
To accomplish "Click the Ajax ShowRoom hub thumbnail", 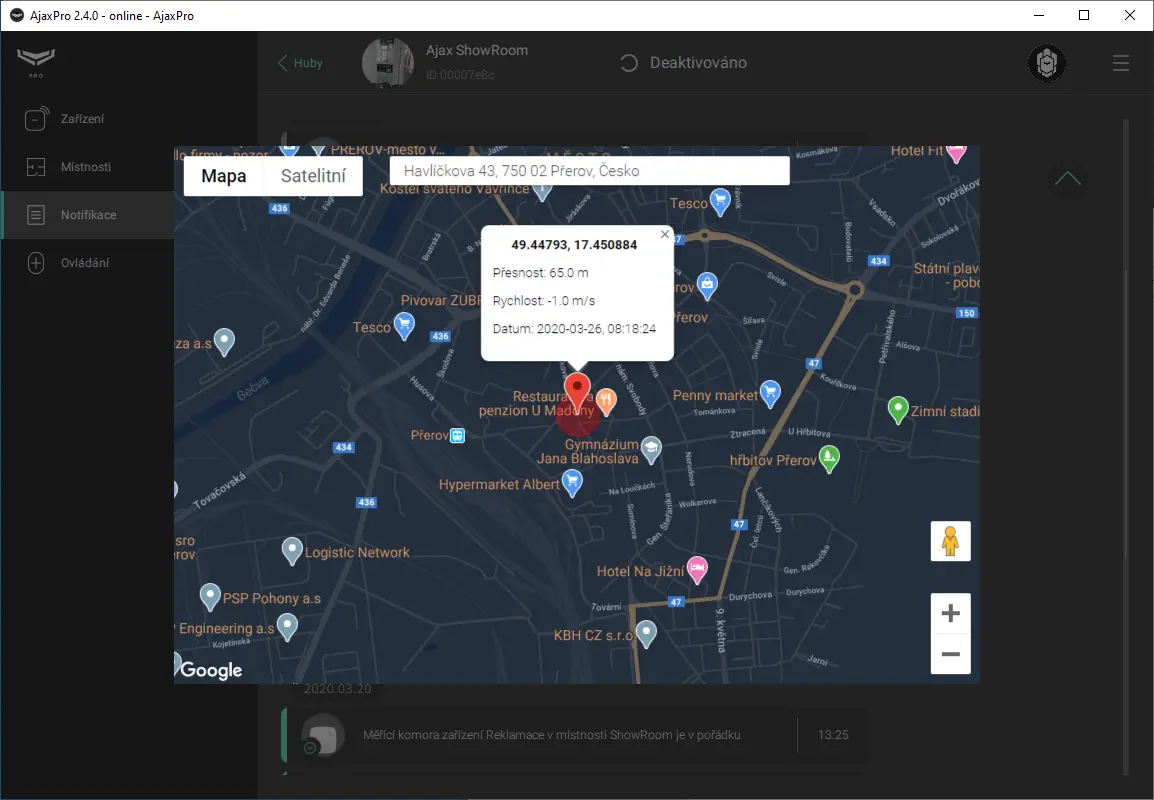I will click(x=388, y=63).
